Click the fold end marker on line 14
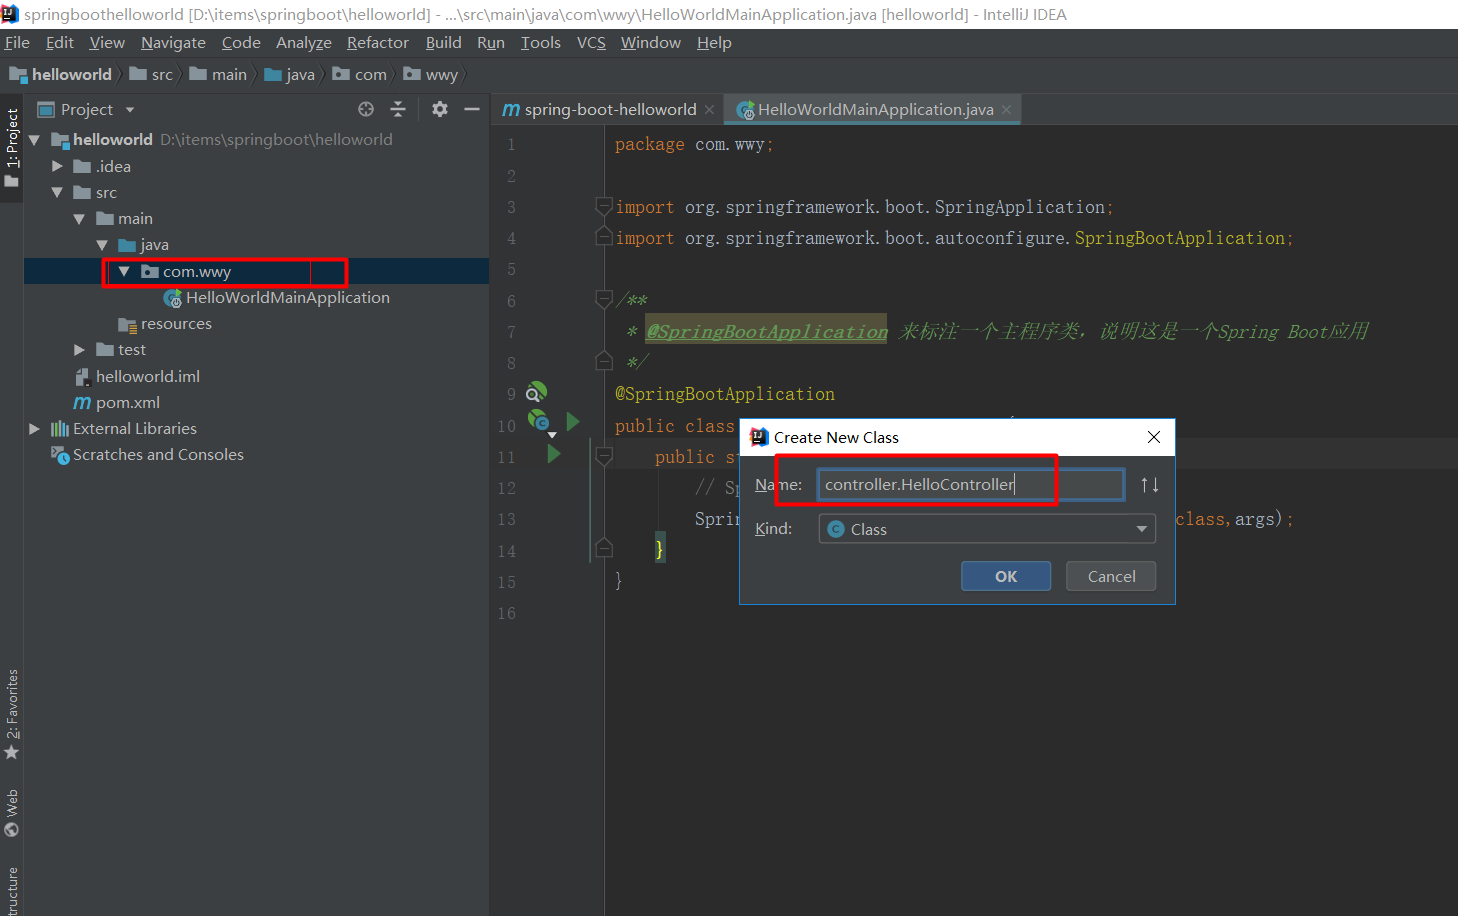Viewport: 1458px width, 916px height. coord(604,547)
